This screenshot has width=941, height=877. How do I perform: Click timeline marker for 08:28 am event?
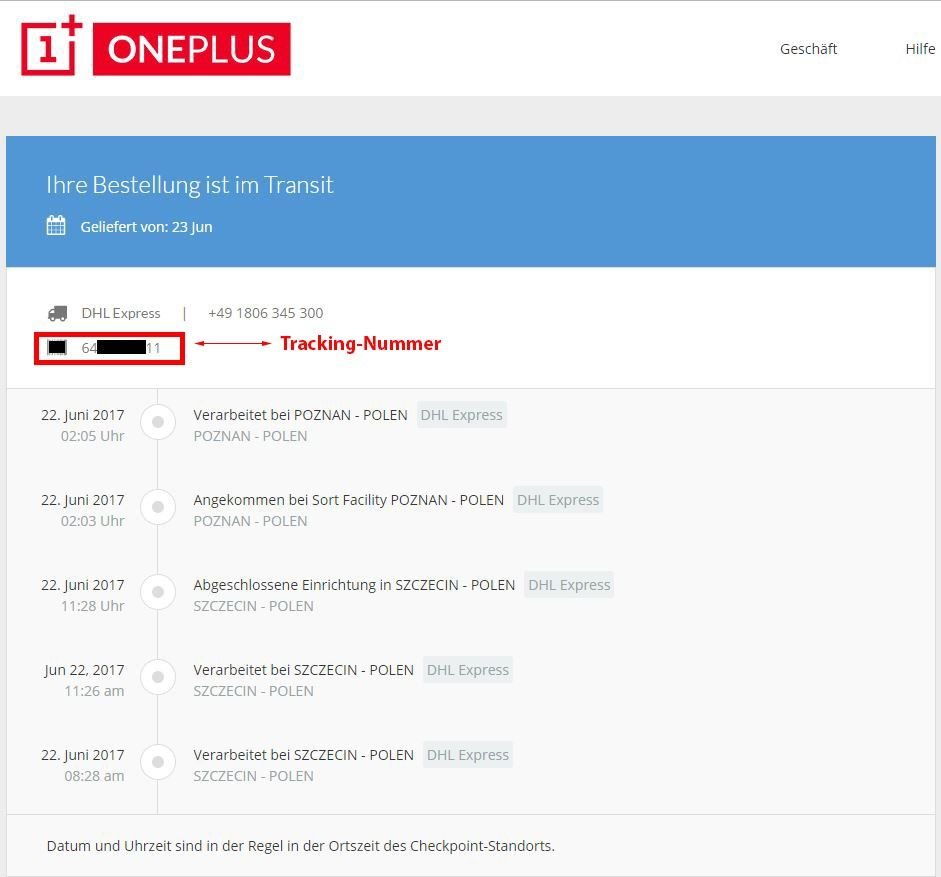pyautogui.click(x=158, y=762)
